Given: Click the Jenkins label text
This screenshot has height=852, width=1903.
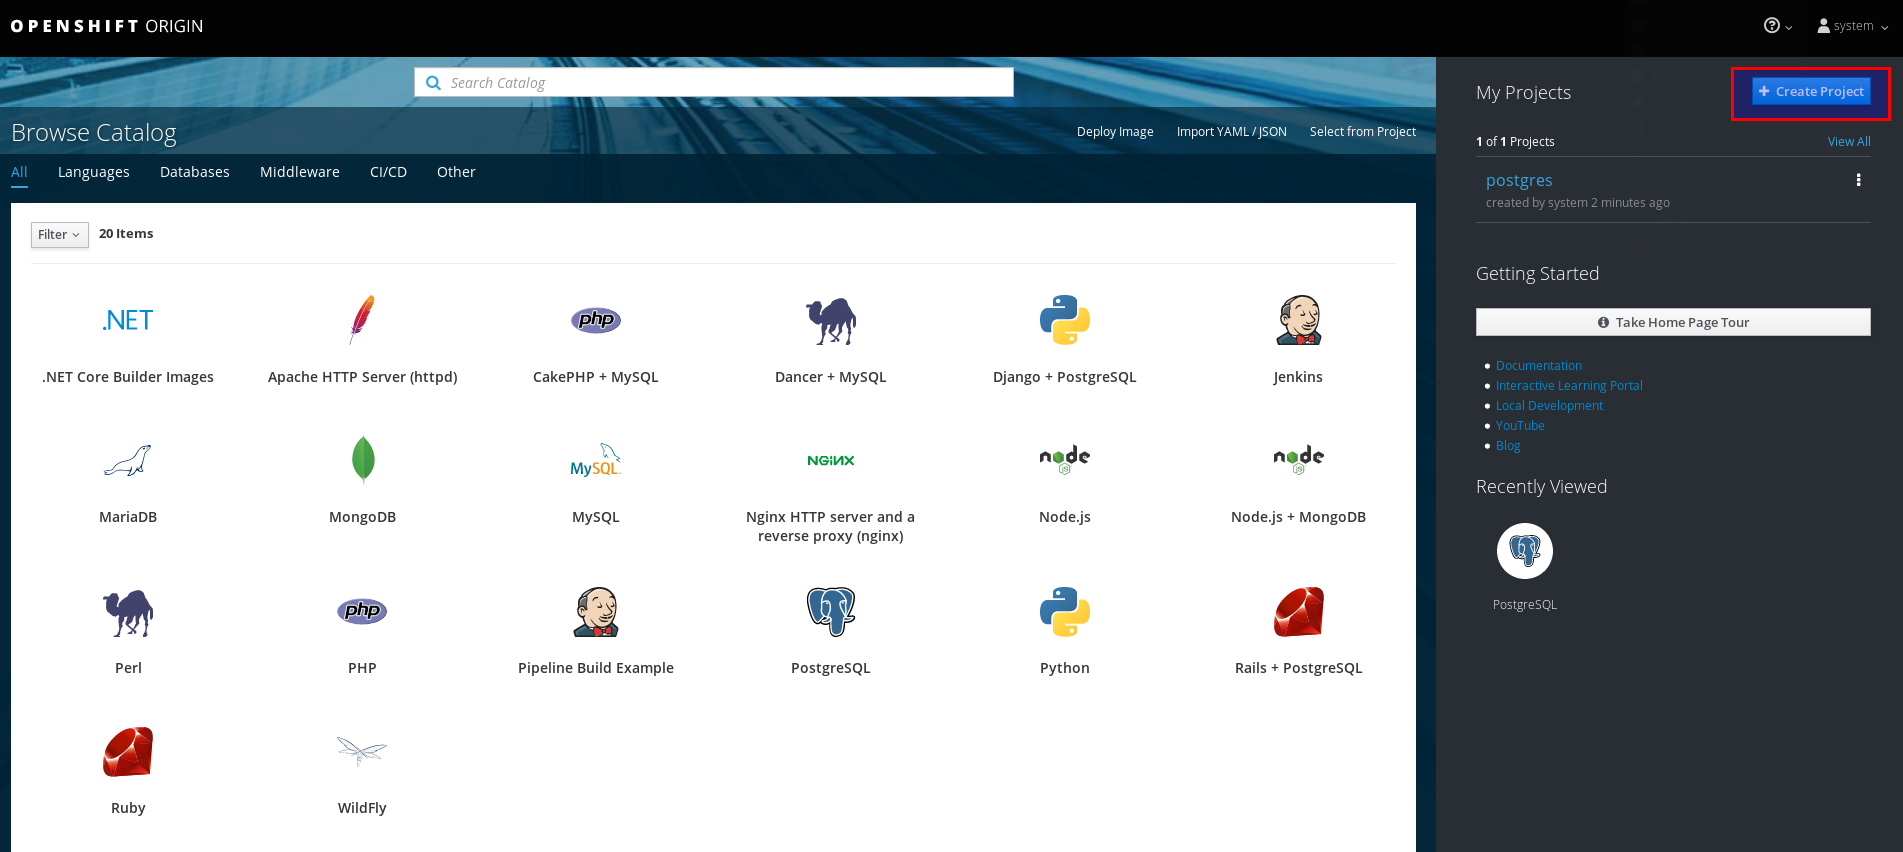Looking at the screenshot, I should coord(1298,377).
